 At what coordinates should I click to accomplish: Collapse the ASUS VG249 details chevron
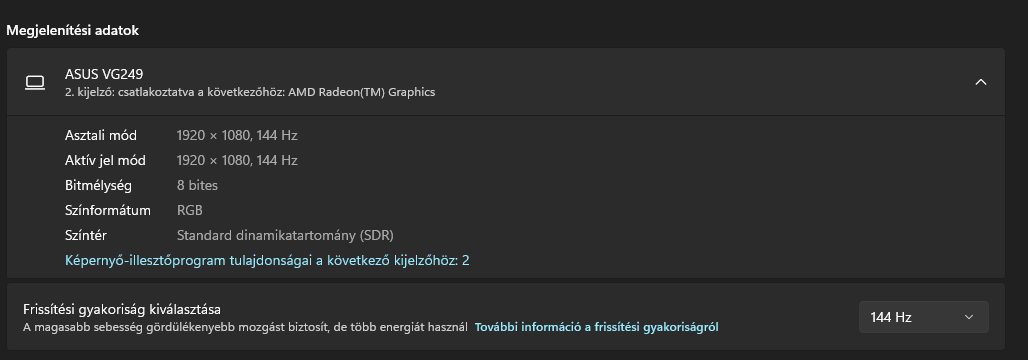pos(981,82)
